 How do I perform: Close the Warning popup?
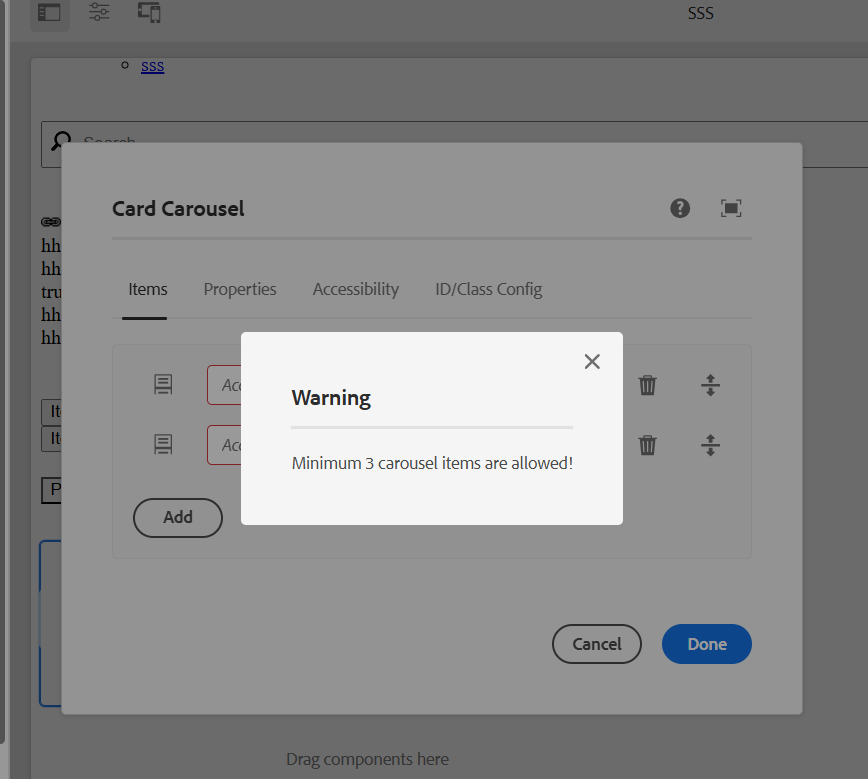coord(592,361)
